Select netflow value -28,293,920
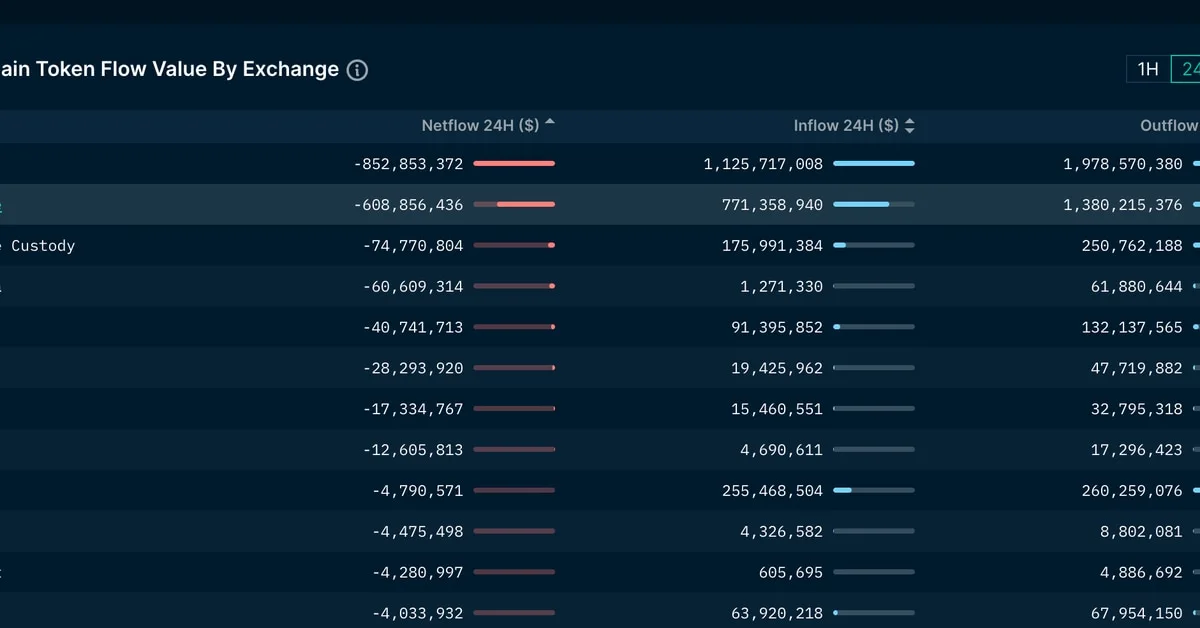1200x628 pixels. (413, 369)
